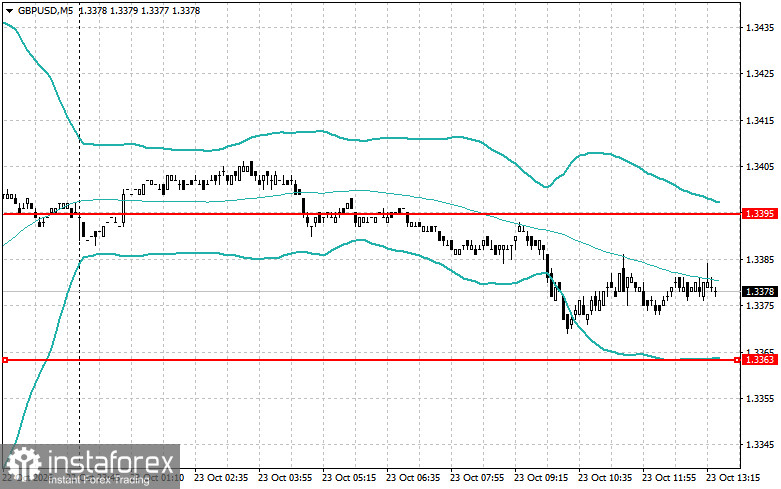Click the OHLC values 1.3378 1.3379 1.3377 1.3378
Viewport: 781px width, 489px height.
pos(140,10)
